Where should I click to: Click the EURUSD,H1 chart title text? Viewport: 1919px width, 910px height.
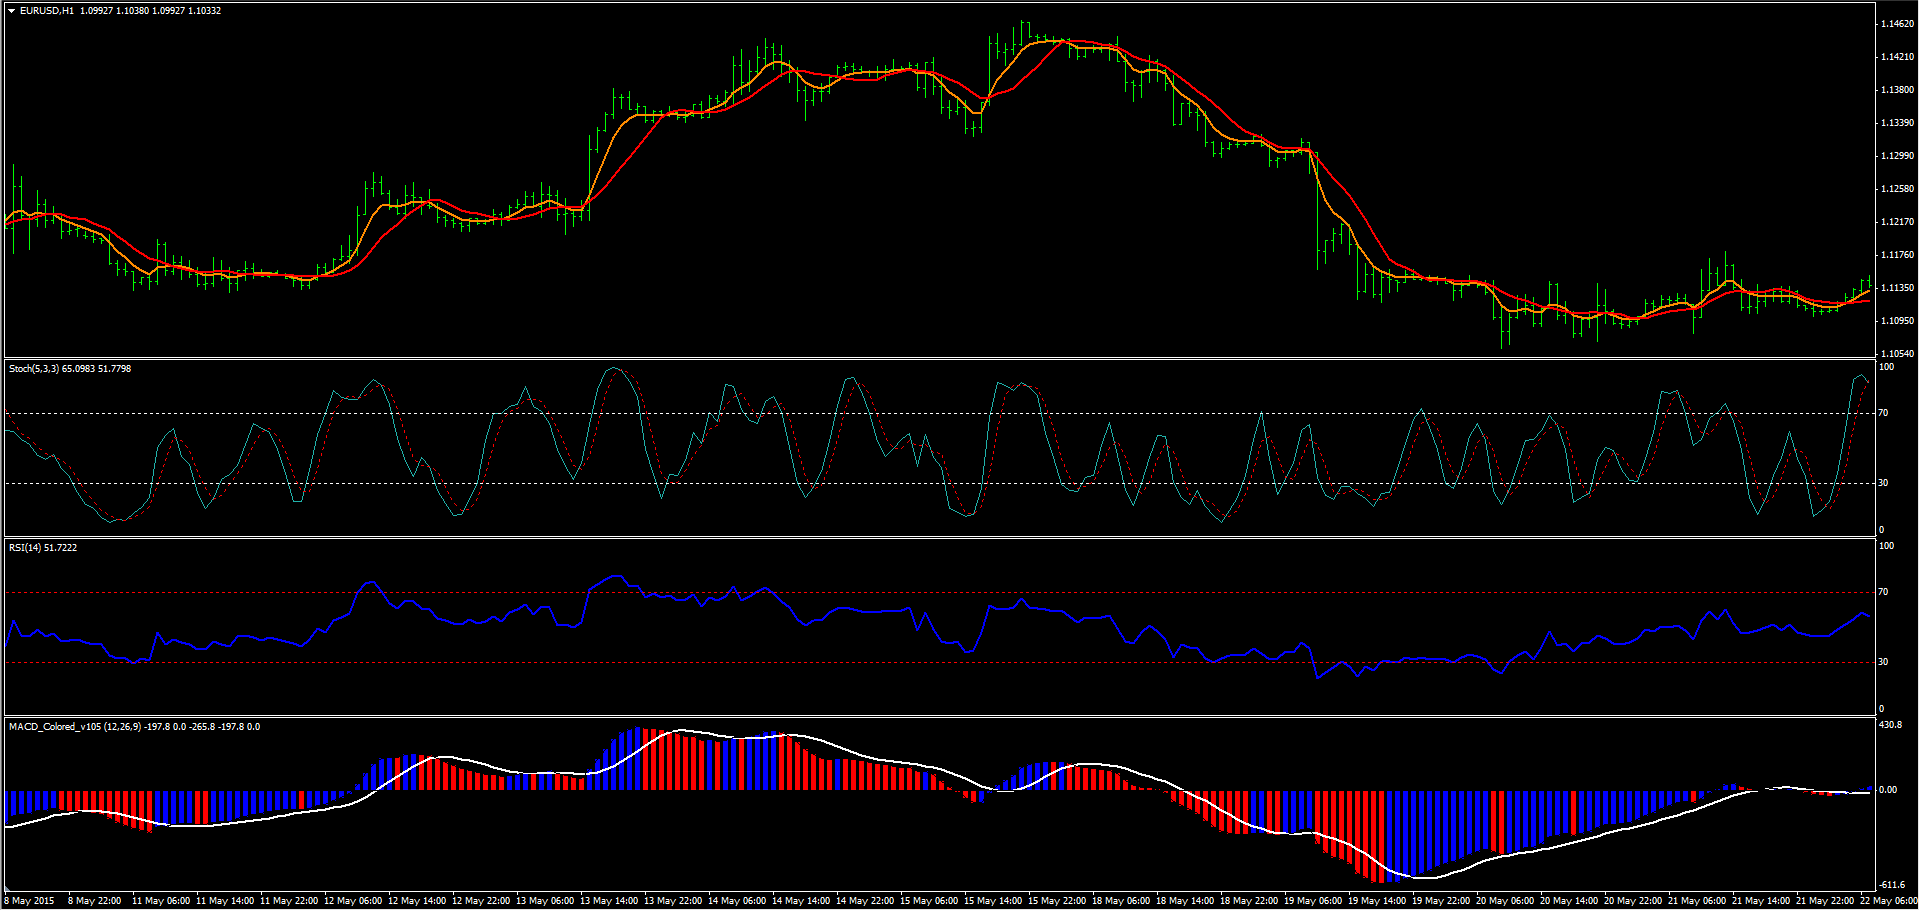46,11
